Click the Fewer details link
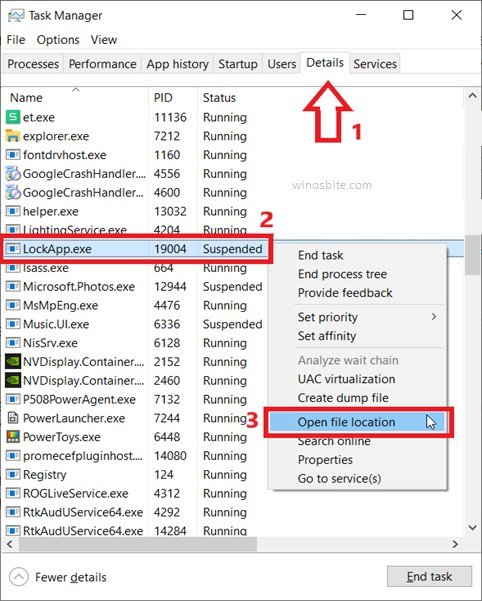The image size is (482, 601). (x=71, y=577)
